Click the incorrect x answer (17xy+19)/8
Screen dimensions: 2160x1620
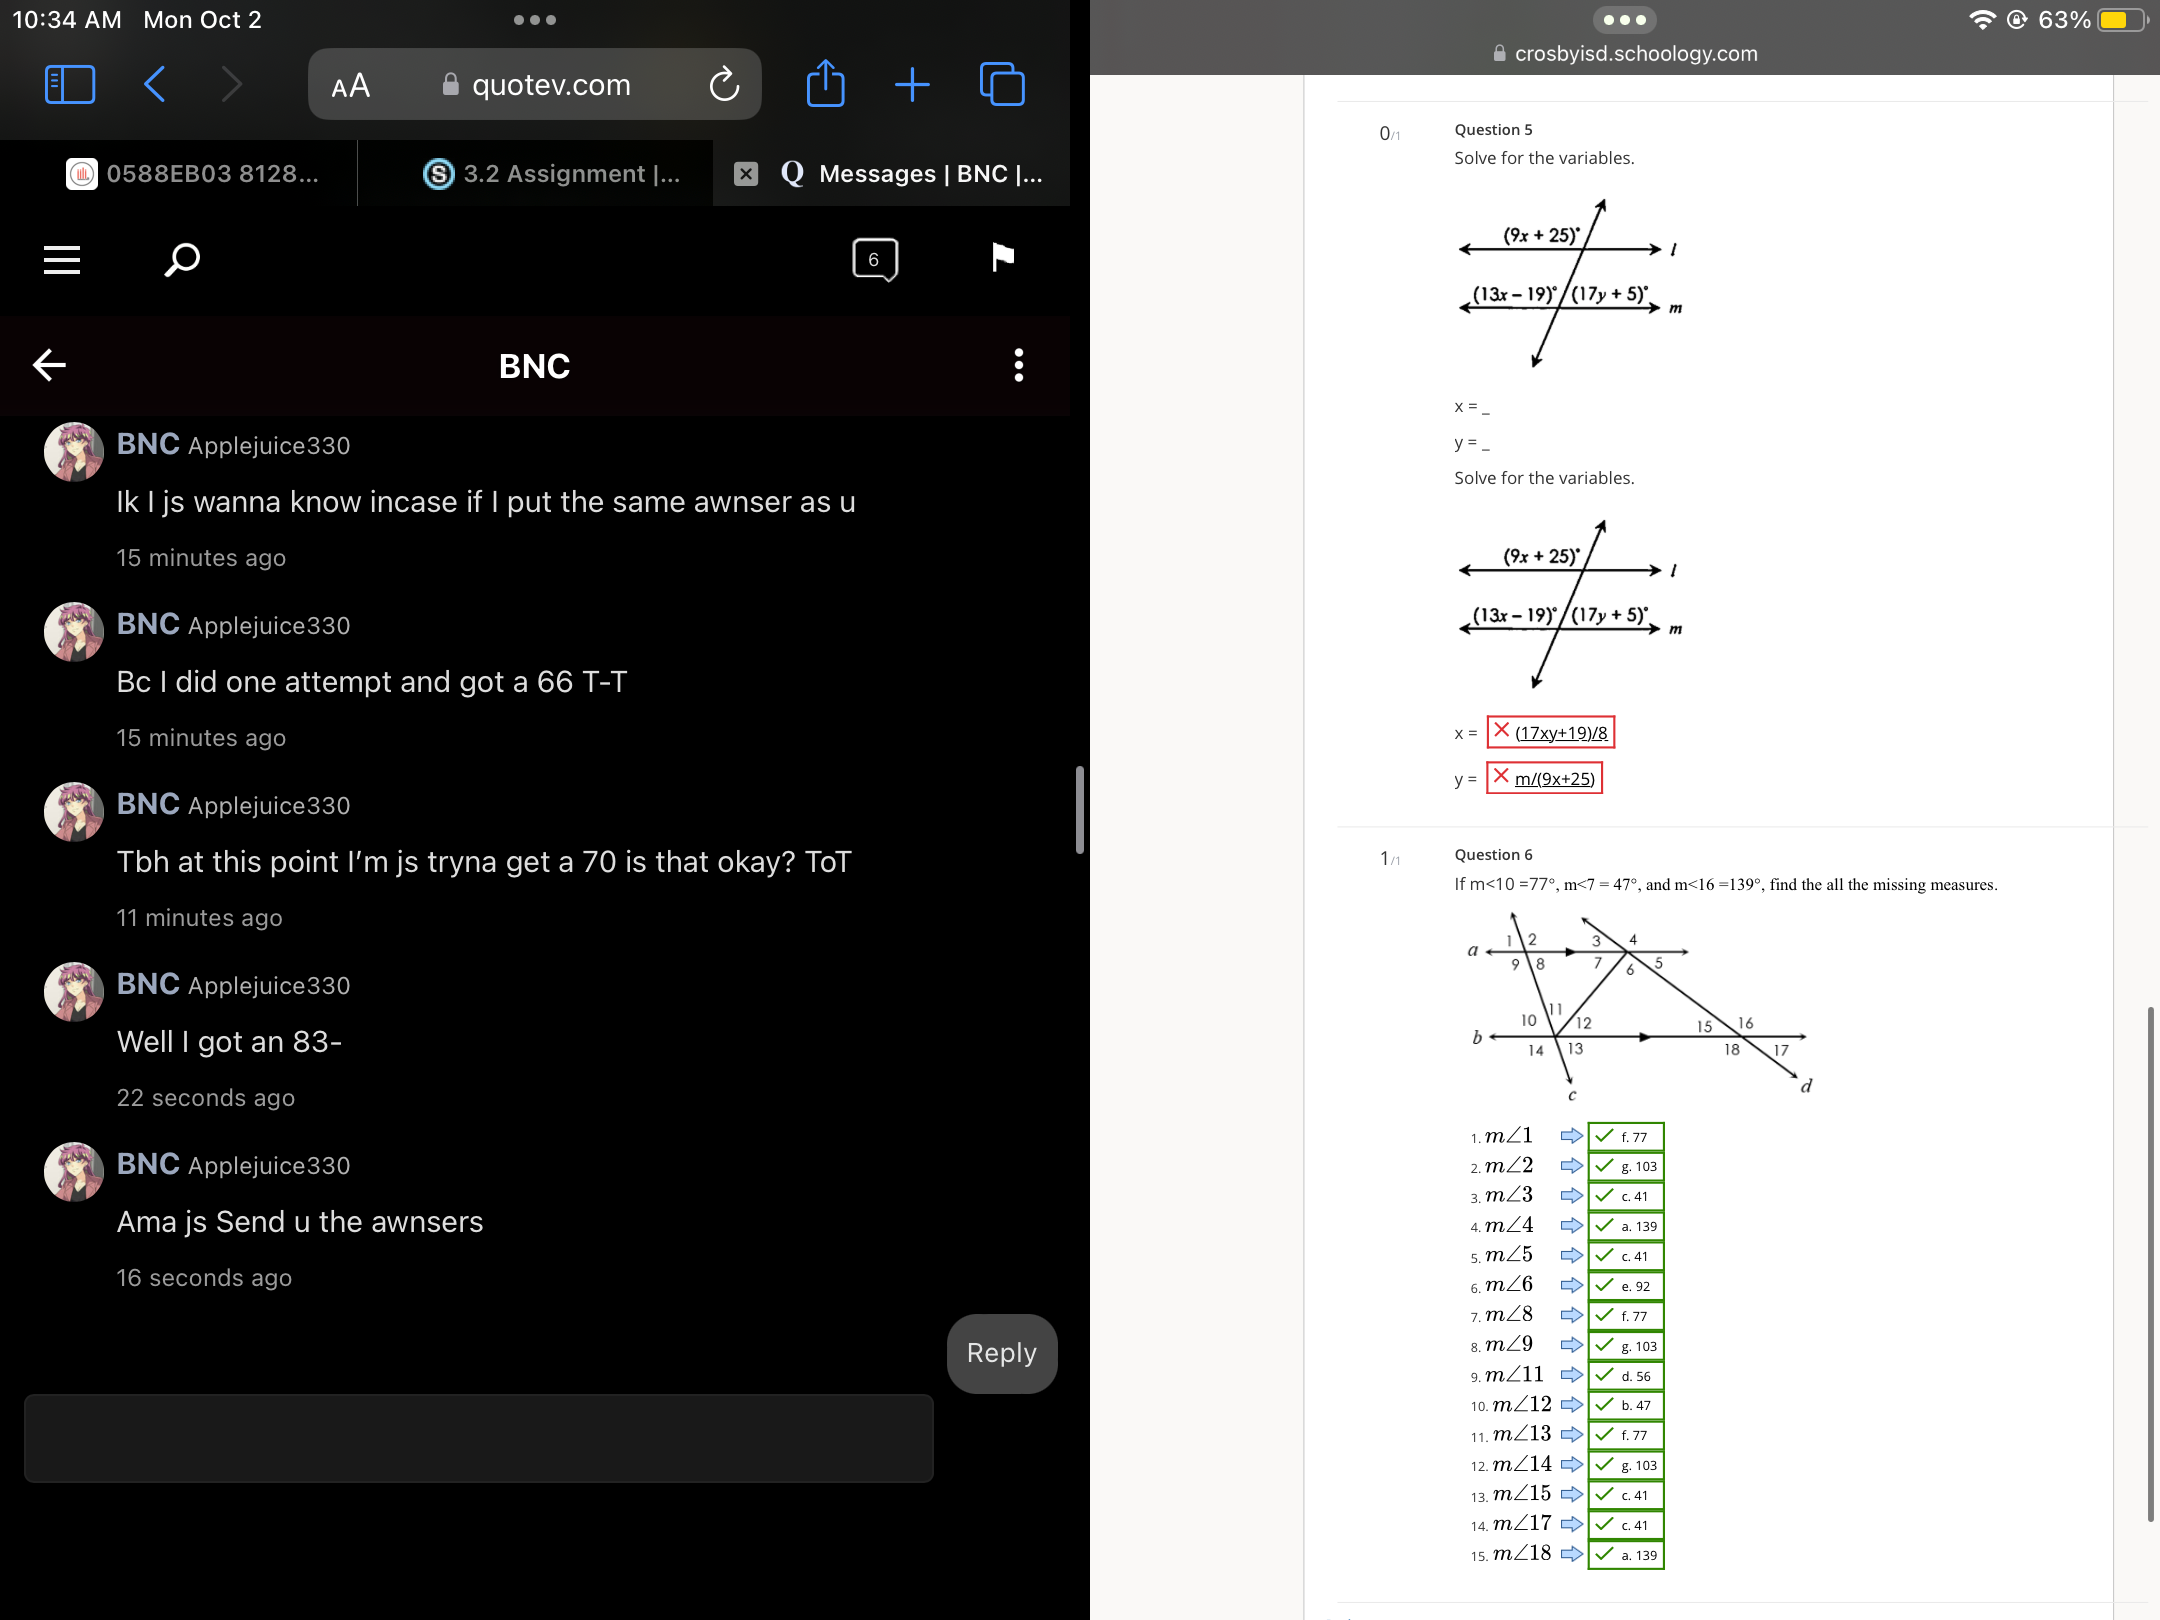pos(1550,732)
